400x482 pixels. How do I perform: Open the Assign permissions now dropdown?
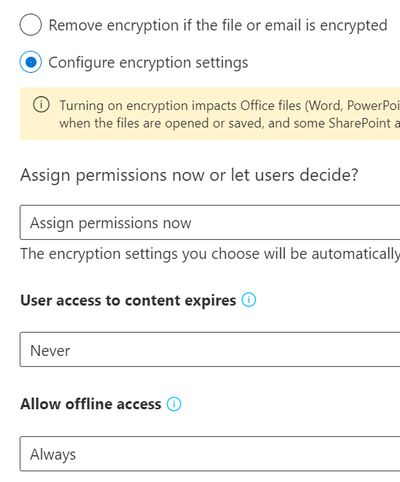point(210,222)
